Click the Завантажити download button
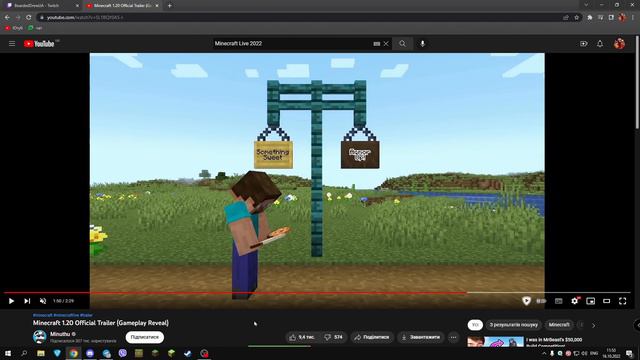 click(420, 337)
